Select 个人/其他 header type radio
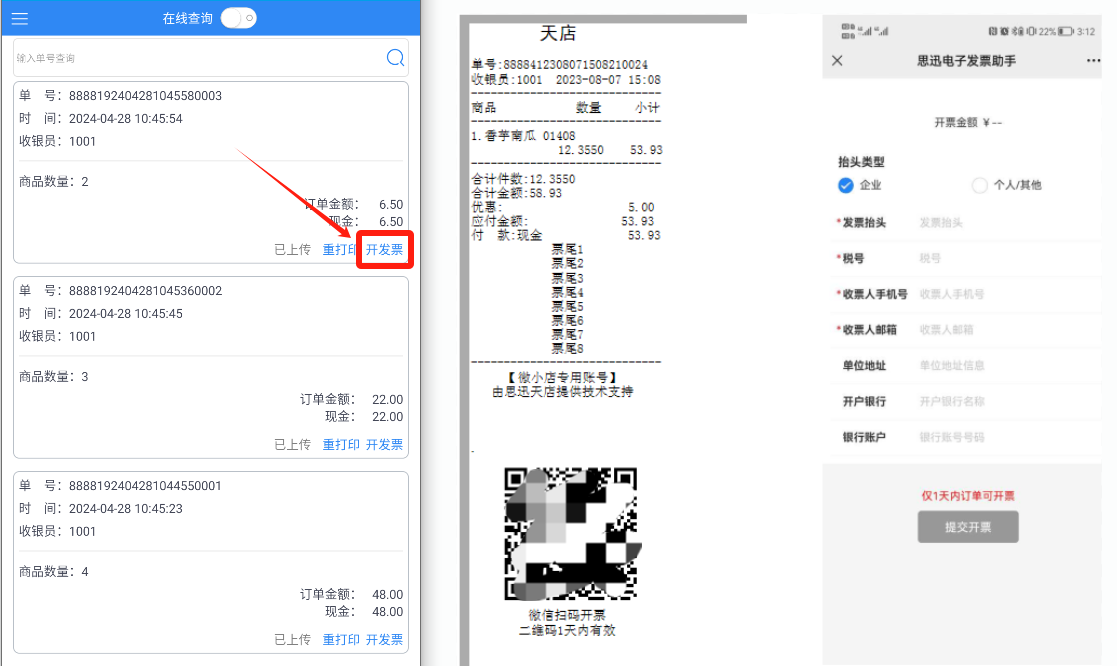 [980, 185]
